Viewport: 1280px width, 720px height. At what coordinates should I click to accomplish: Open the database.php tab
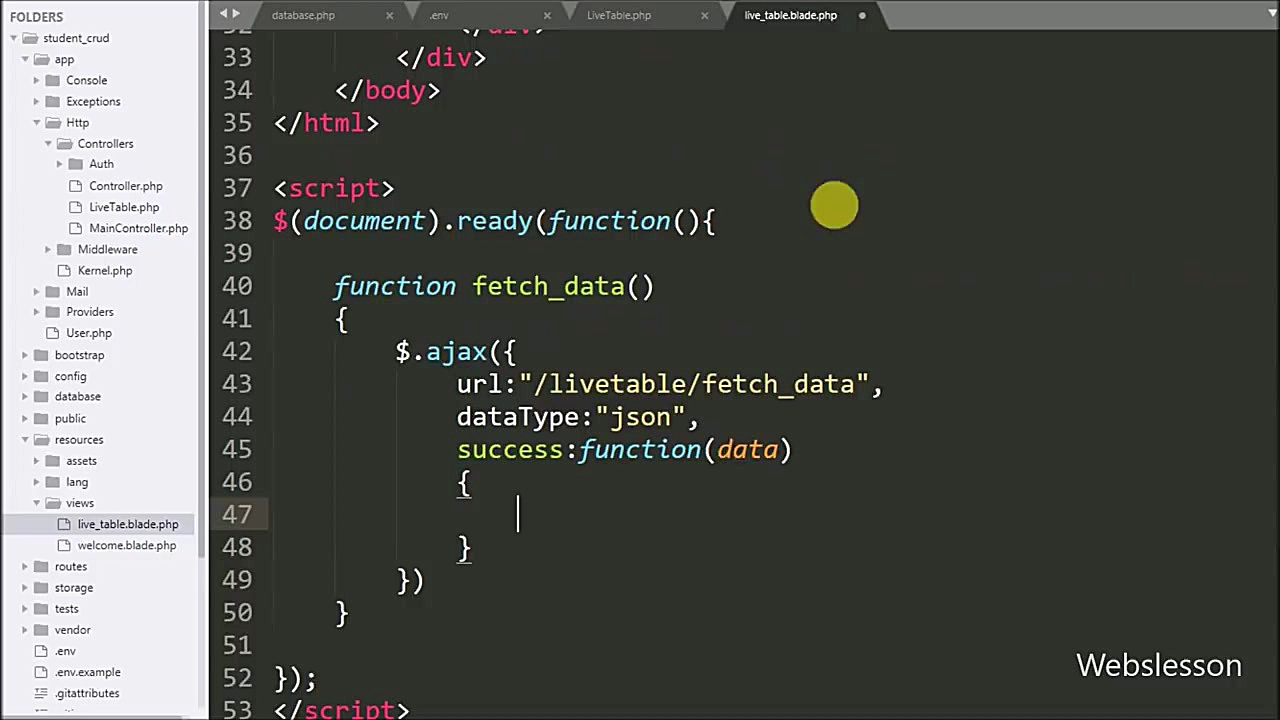303,15
